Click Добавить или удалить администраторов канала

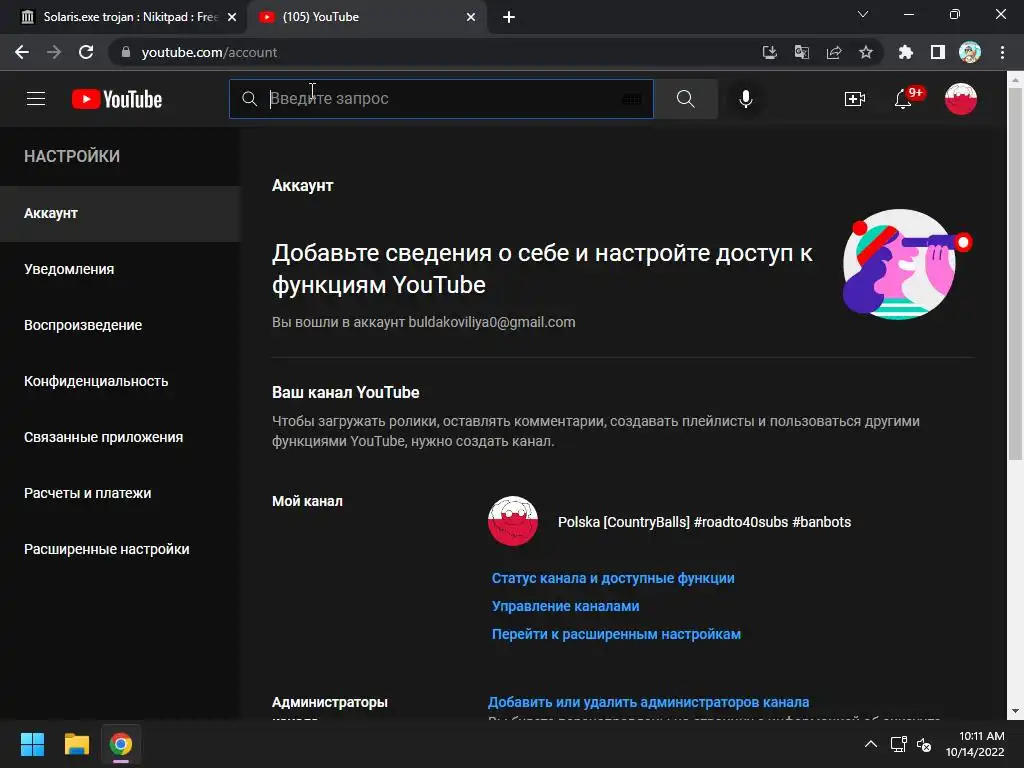pyautogui.click(x=648, y=702)
